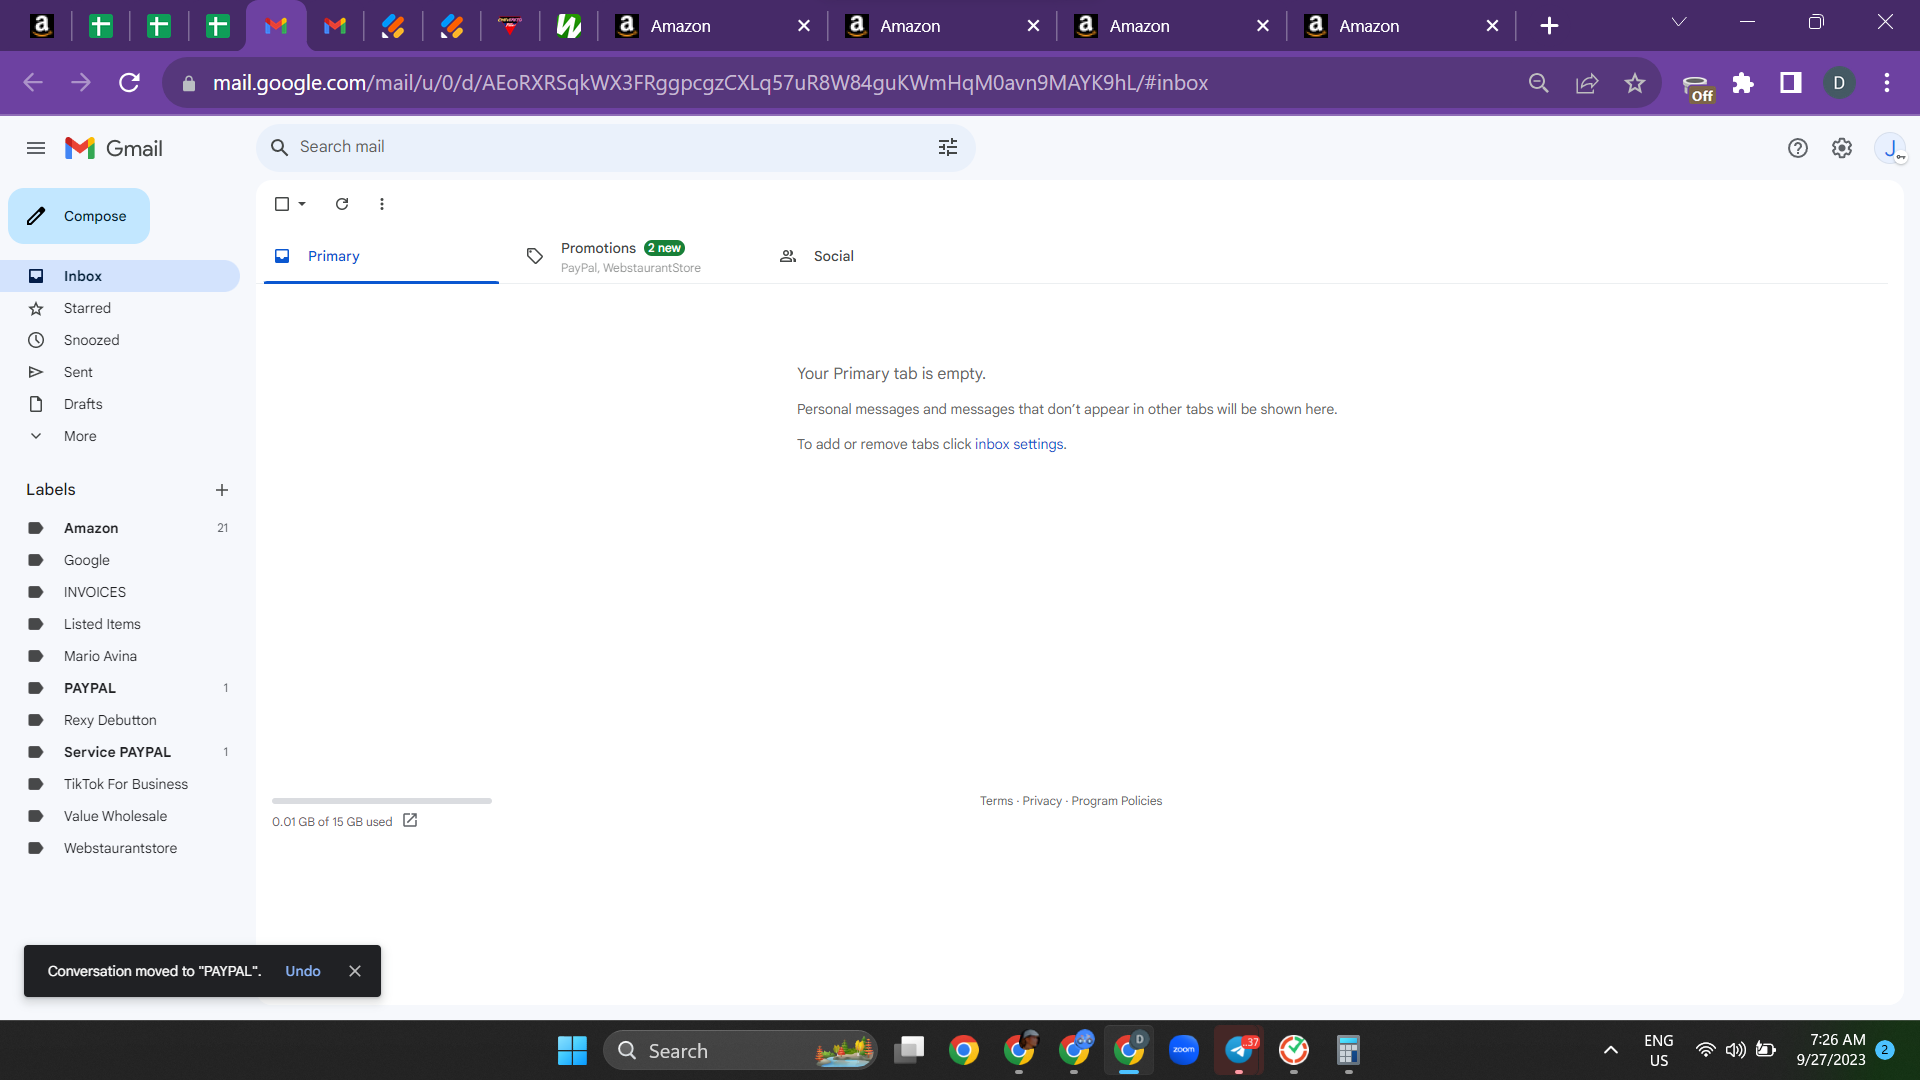
Task: Click the search options filter icon
Action: (x=948, y=147)
